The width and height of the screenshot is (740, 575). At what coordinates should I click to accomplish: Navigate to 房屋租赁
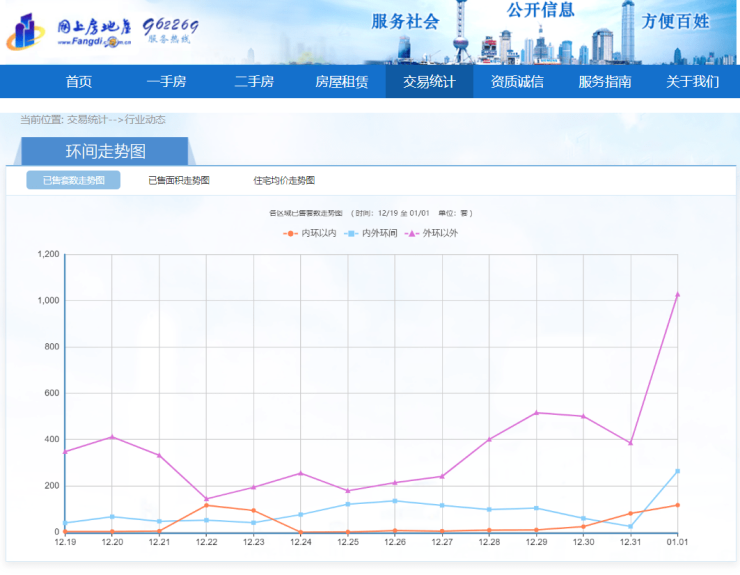point(341,82)
